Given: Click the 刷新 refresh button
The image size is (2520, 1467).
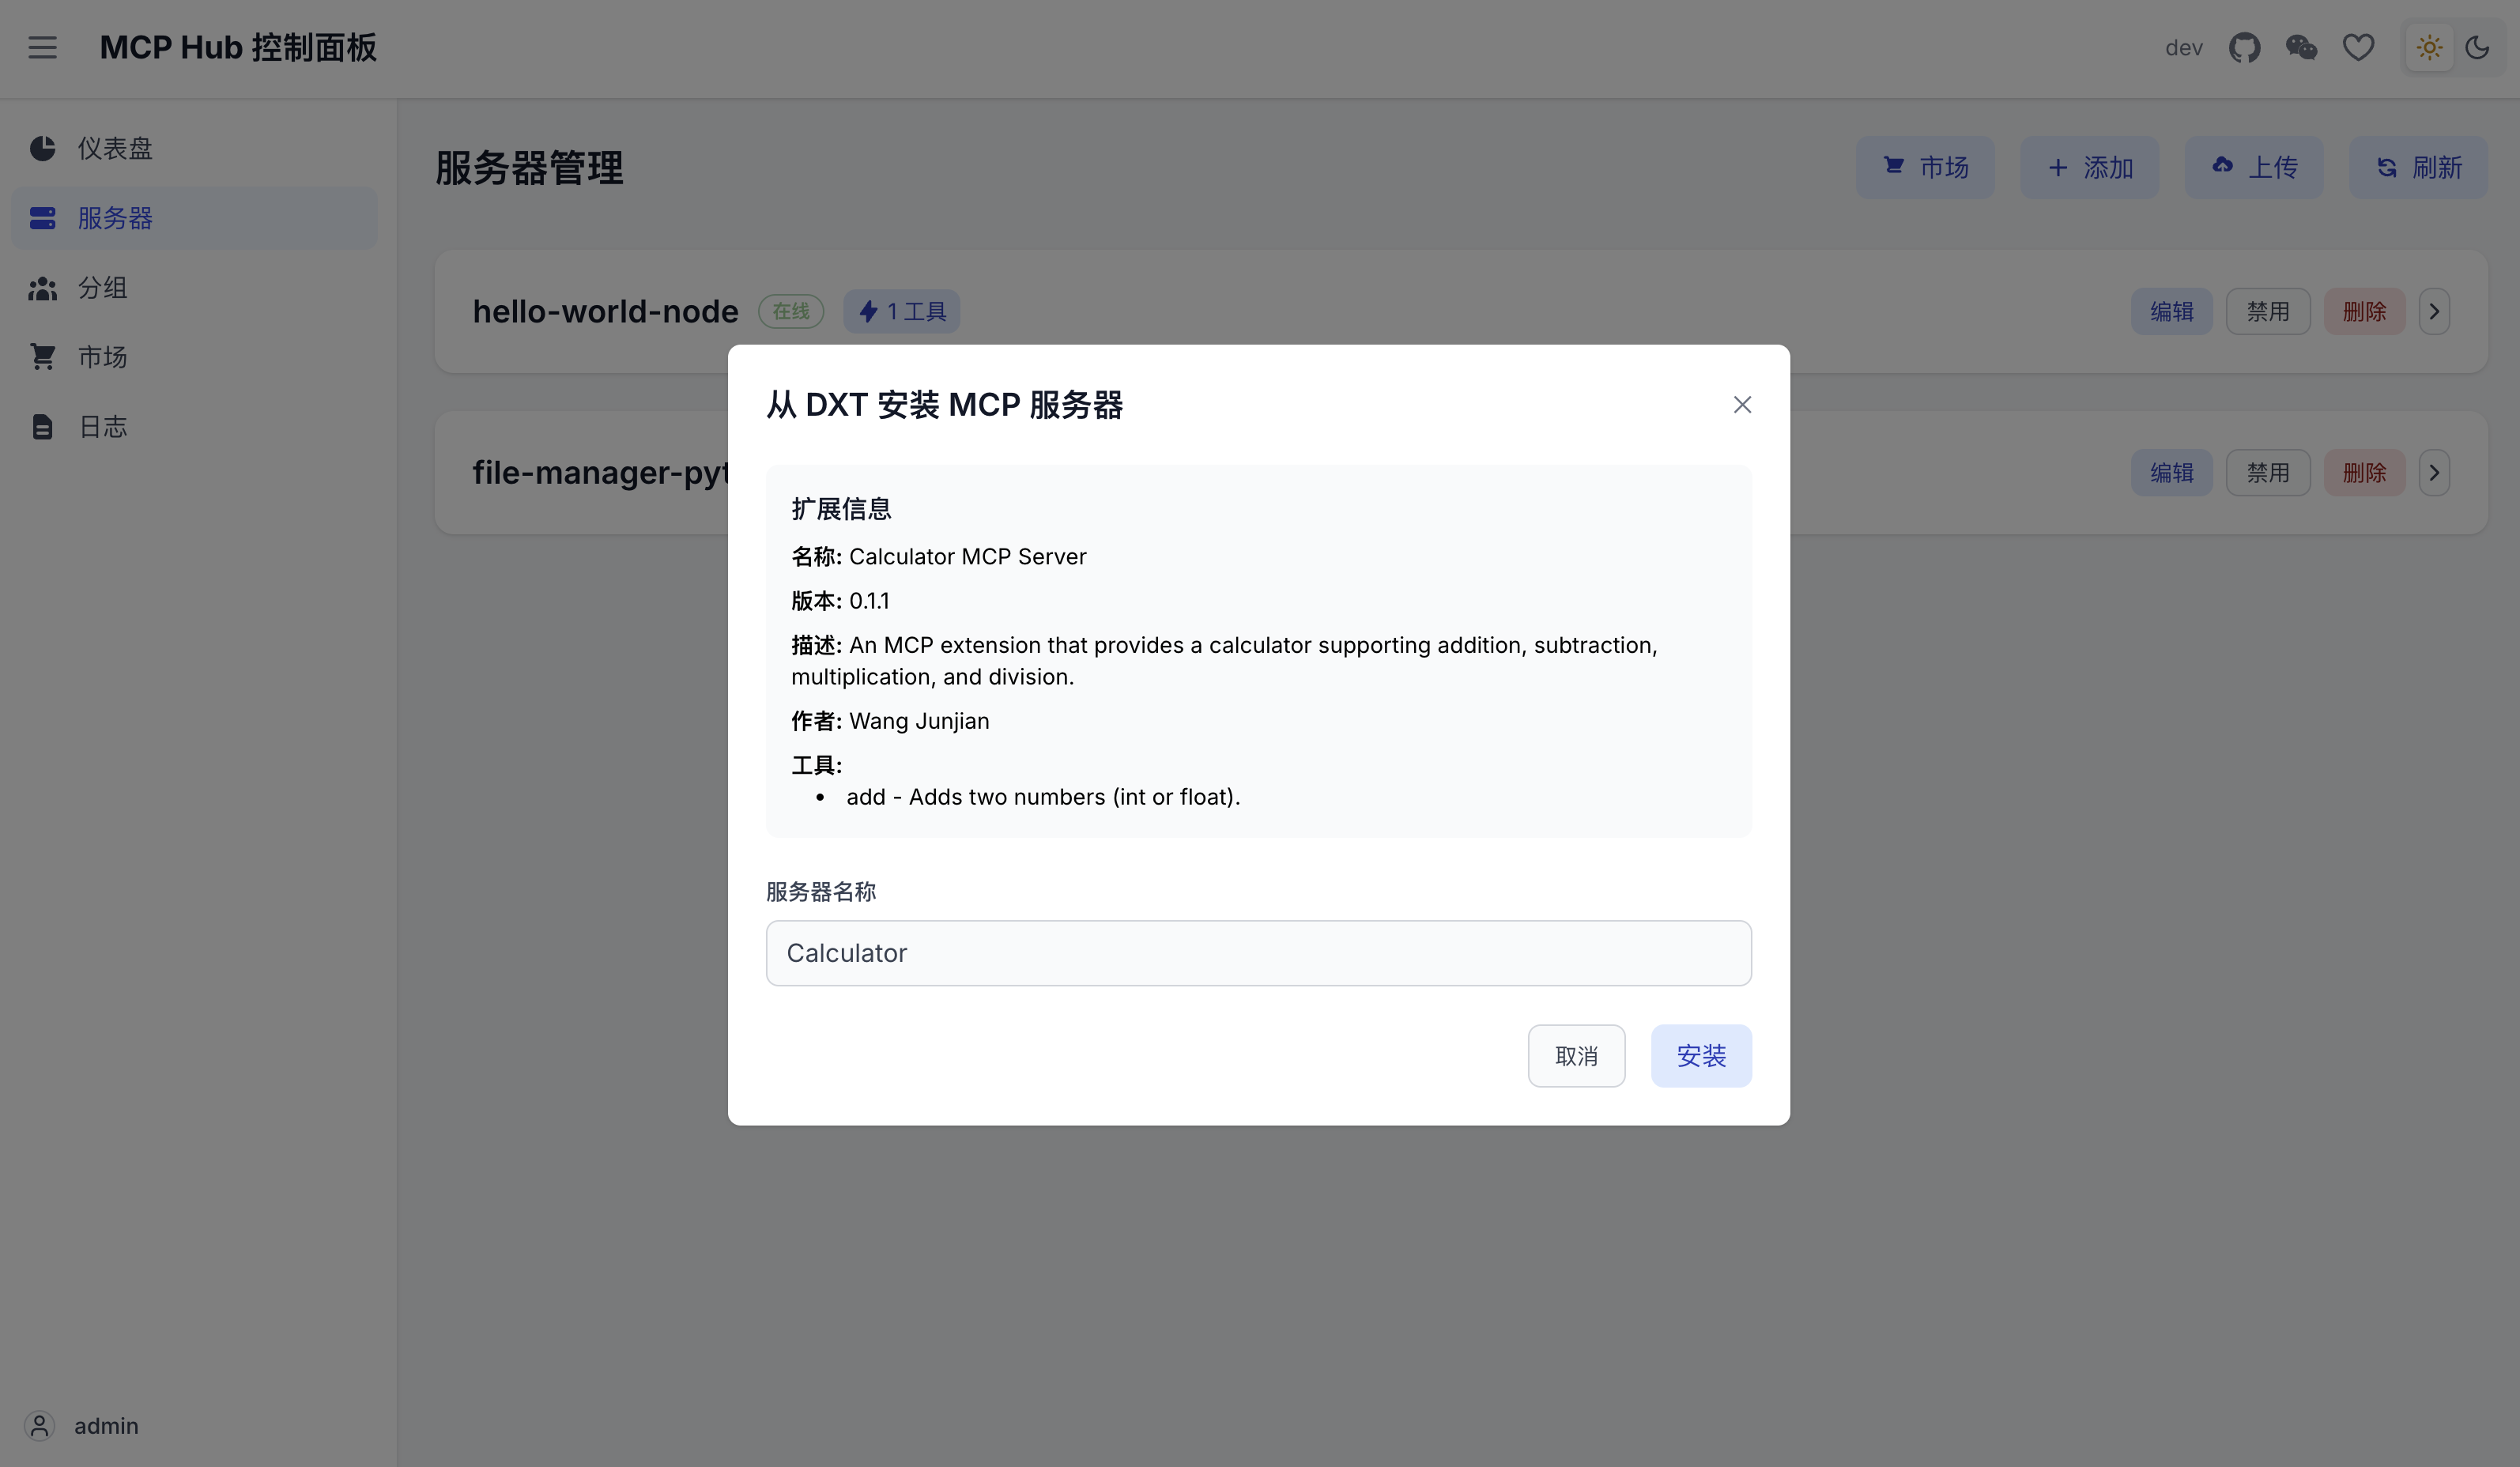Looking at the screenshot, I should (x=2417, y=167).
